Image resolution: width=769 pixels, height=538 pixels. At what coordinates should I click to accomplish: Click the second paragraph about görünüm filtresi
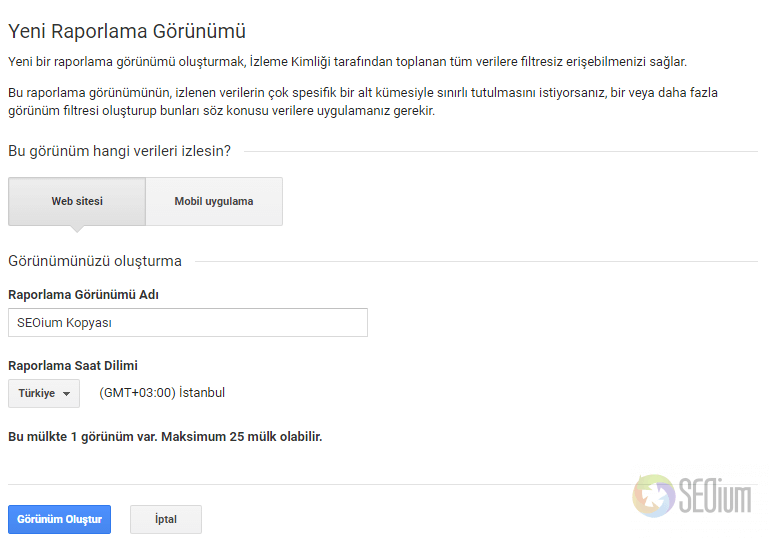point(363,102)
